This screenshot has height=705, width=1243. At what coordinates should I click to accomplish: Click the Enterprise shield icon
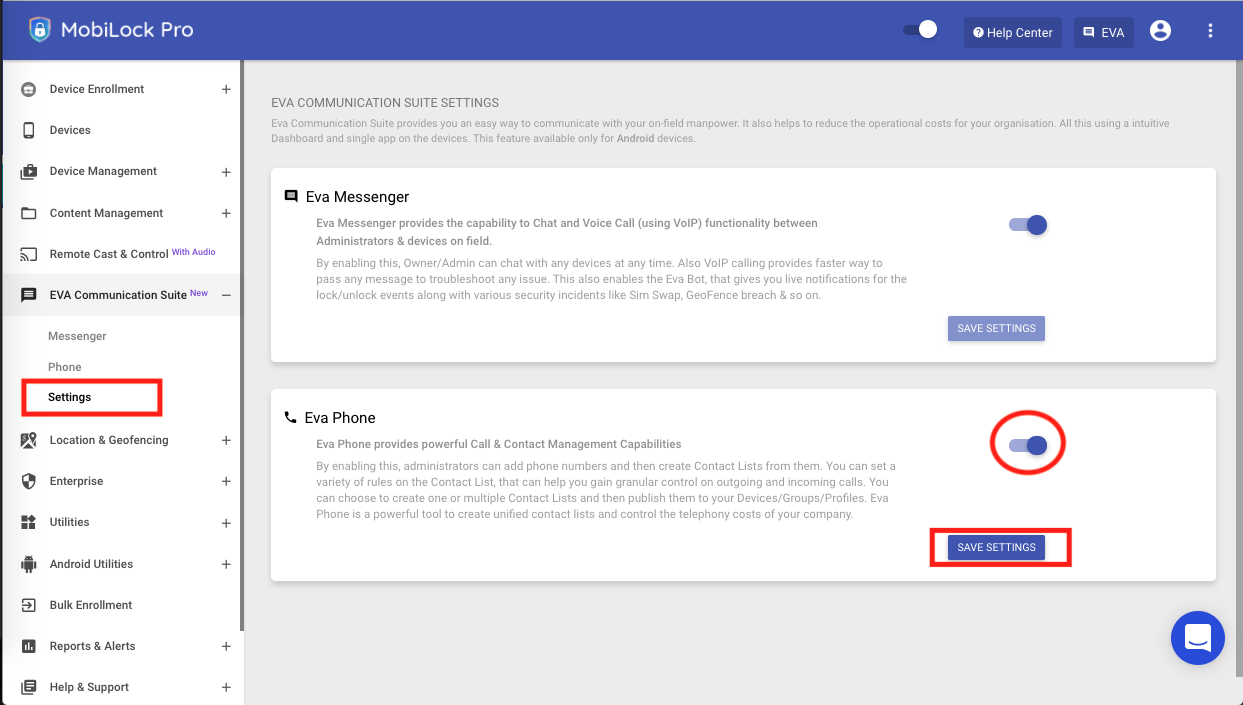coord(29,481)
